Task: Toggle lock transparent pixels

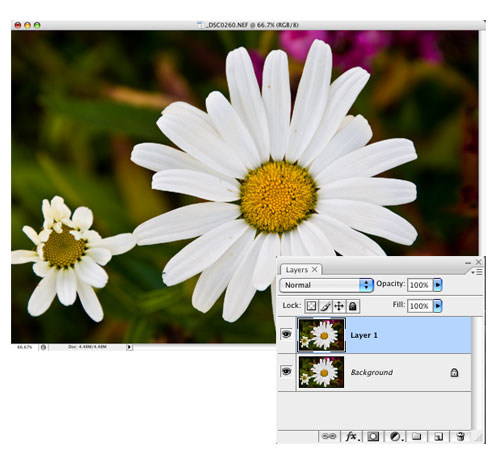Action: click(x=311, y=306)
